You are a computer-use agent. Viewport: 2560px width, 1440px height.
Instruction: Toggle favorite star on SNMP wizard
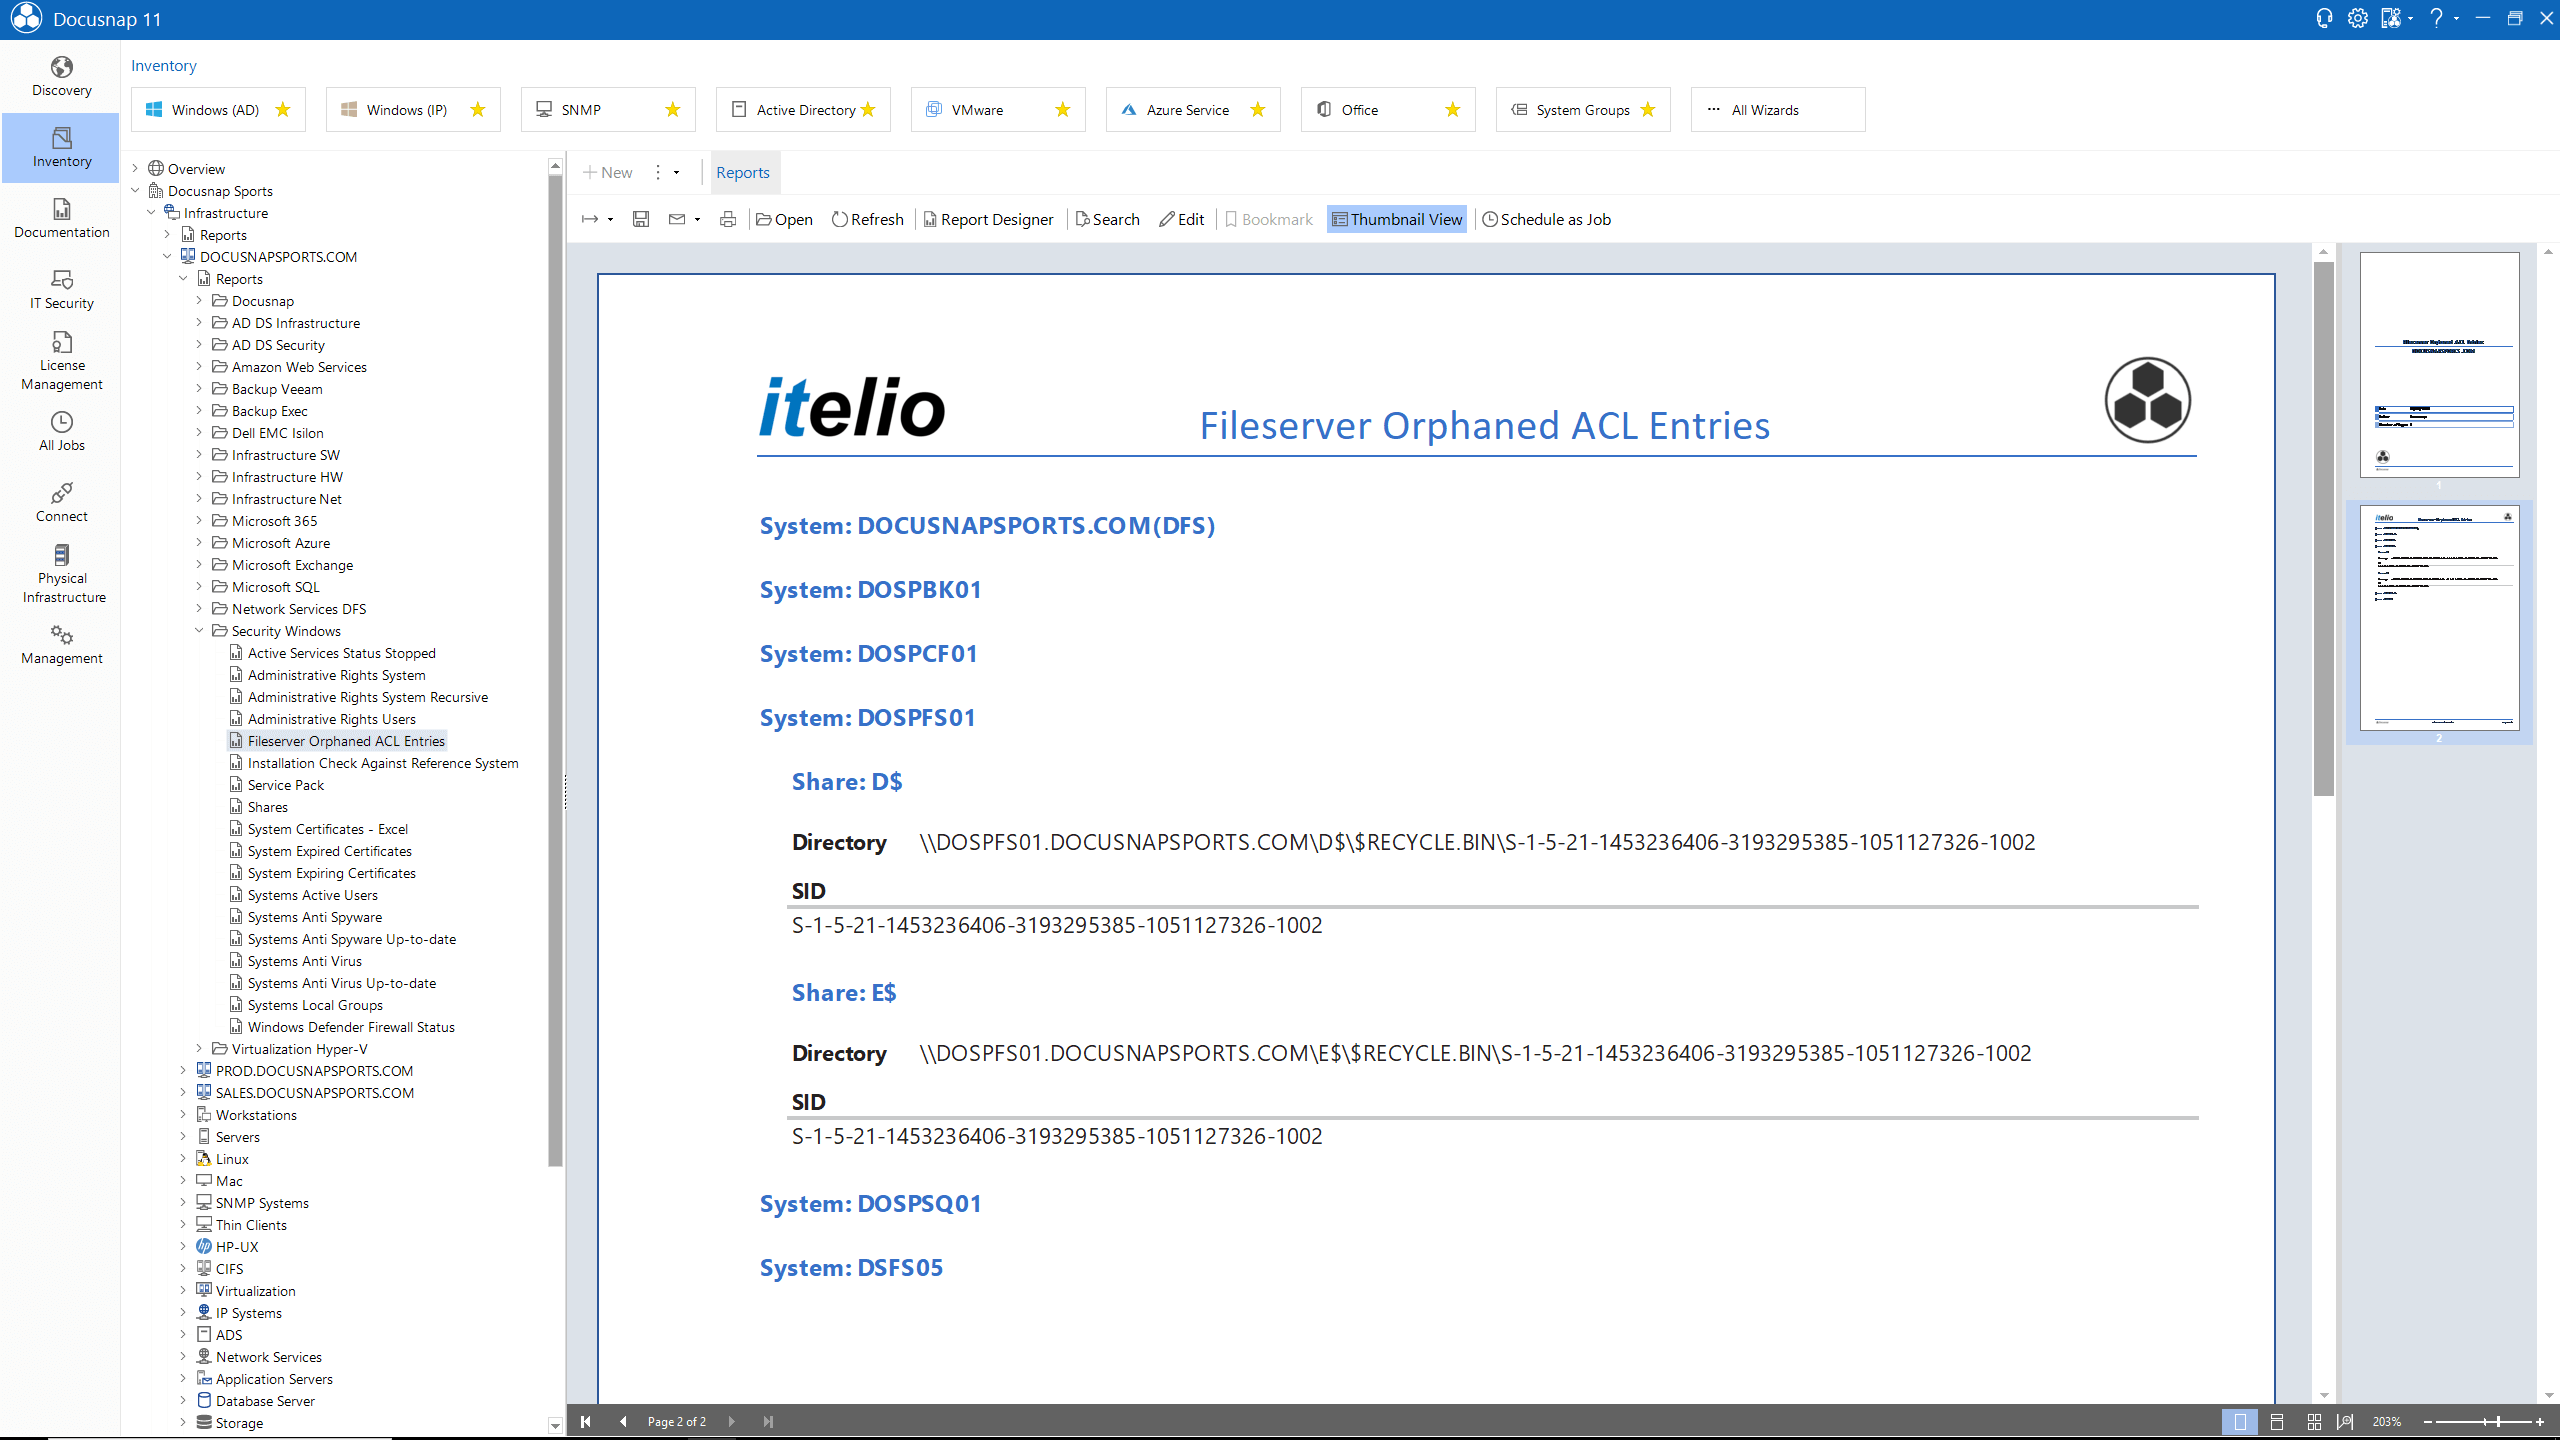tap(673, 110)
